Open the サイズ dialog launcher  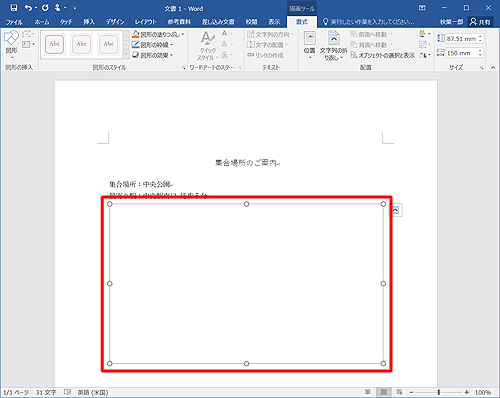click(482, 68)
